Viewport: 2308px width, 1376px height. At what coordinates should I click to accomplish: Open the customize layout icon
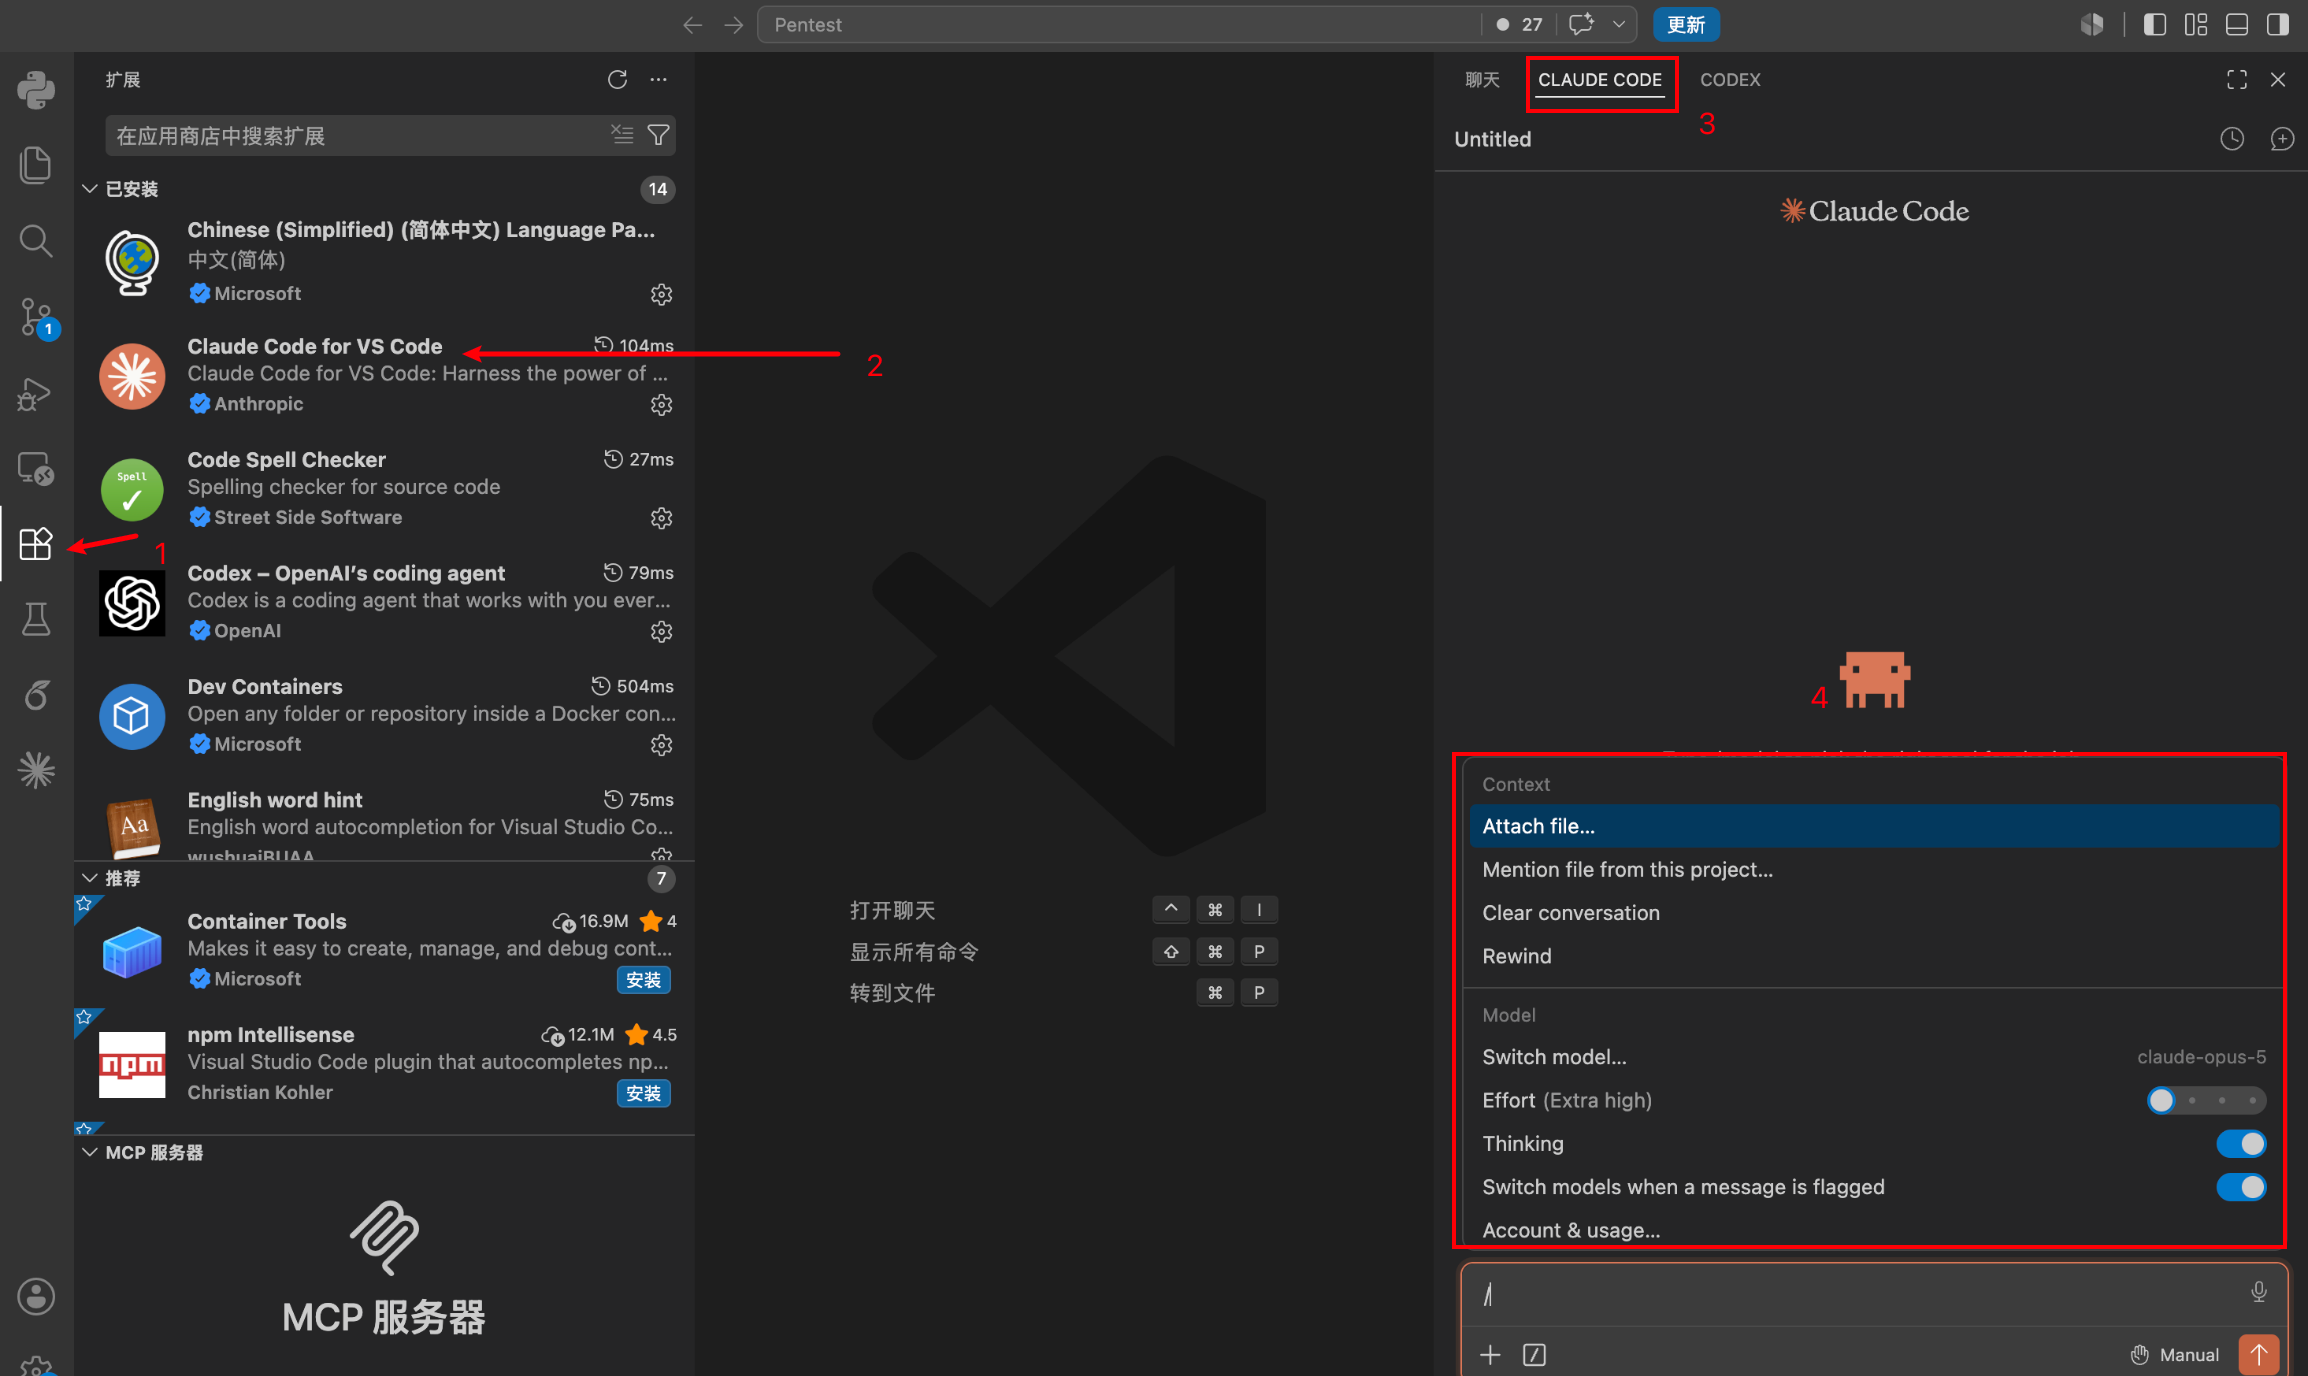(x=2196, y=25)
